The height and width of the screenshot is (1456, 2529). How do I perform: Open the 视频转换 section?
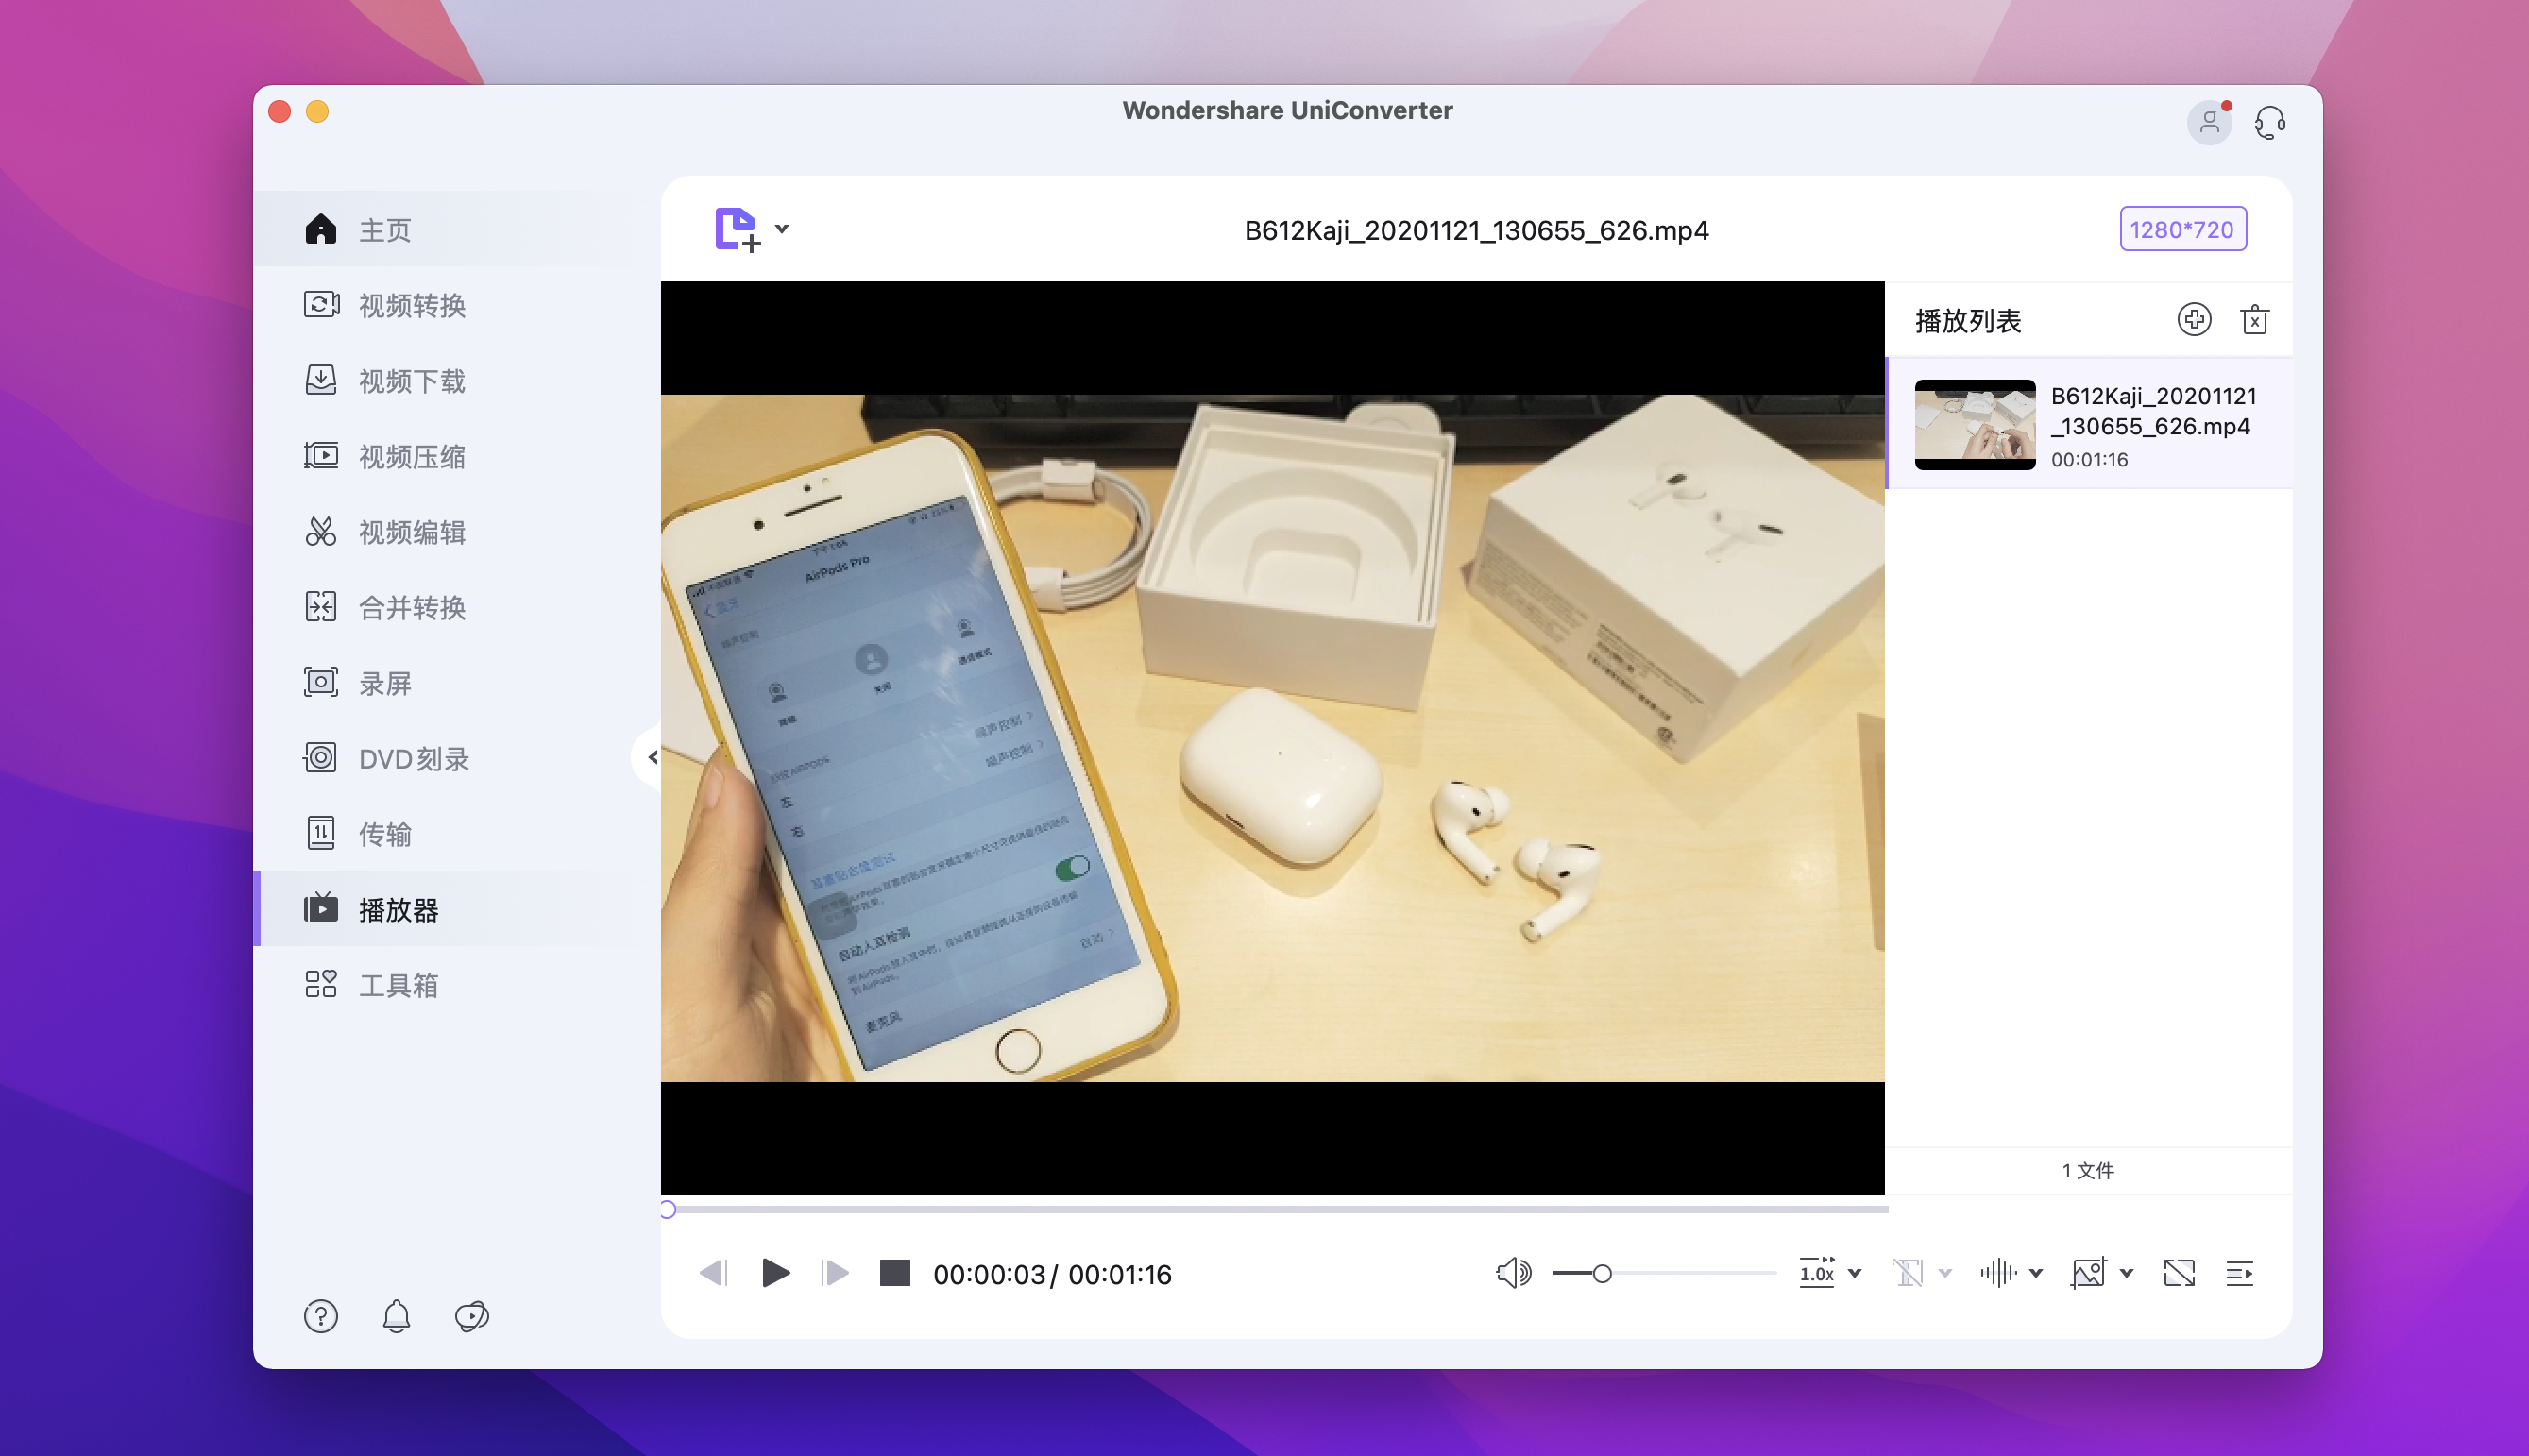pyautogui.click(x=412, y=305)
